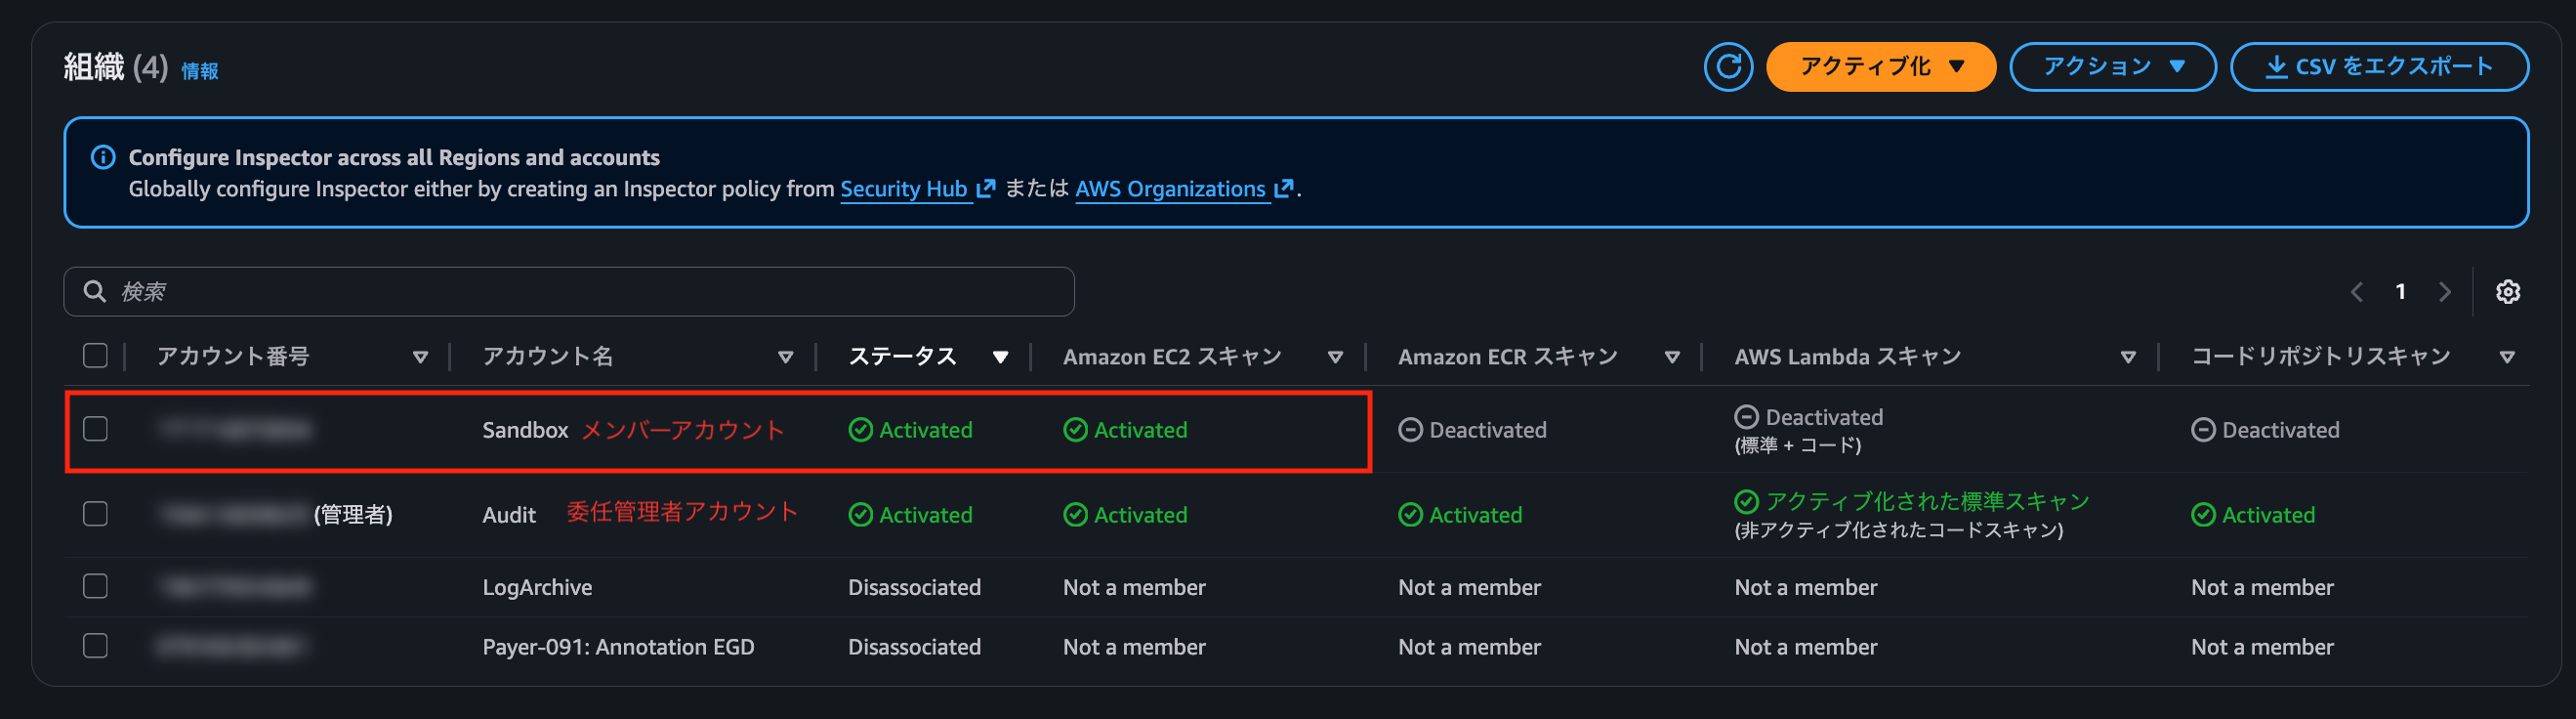
Task: Click external link icon beside Security Hub
Action: pyautogui.click(x=985, y=188)
